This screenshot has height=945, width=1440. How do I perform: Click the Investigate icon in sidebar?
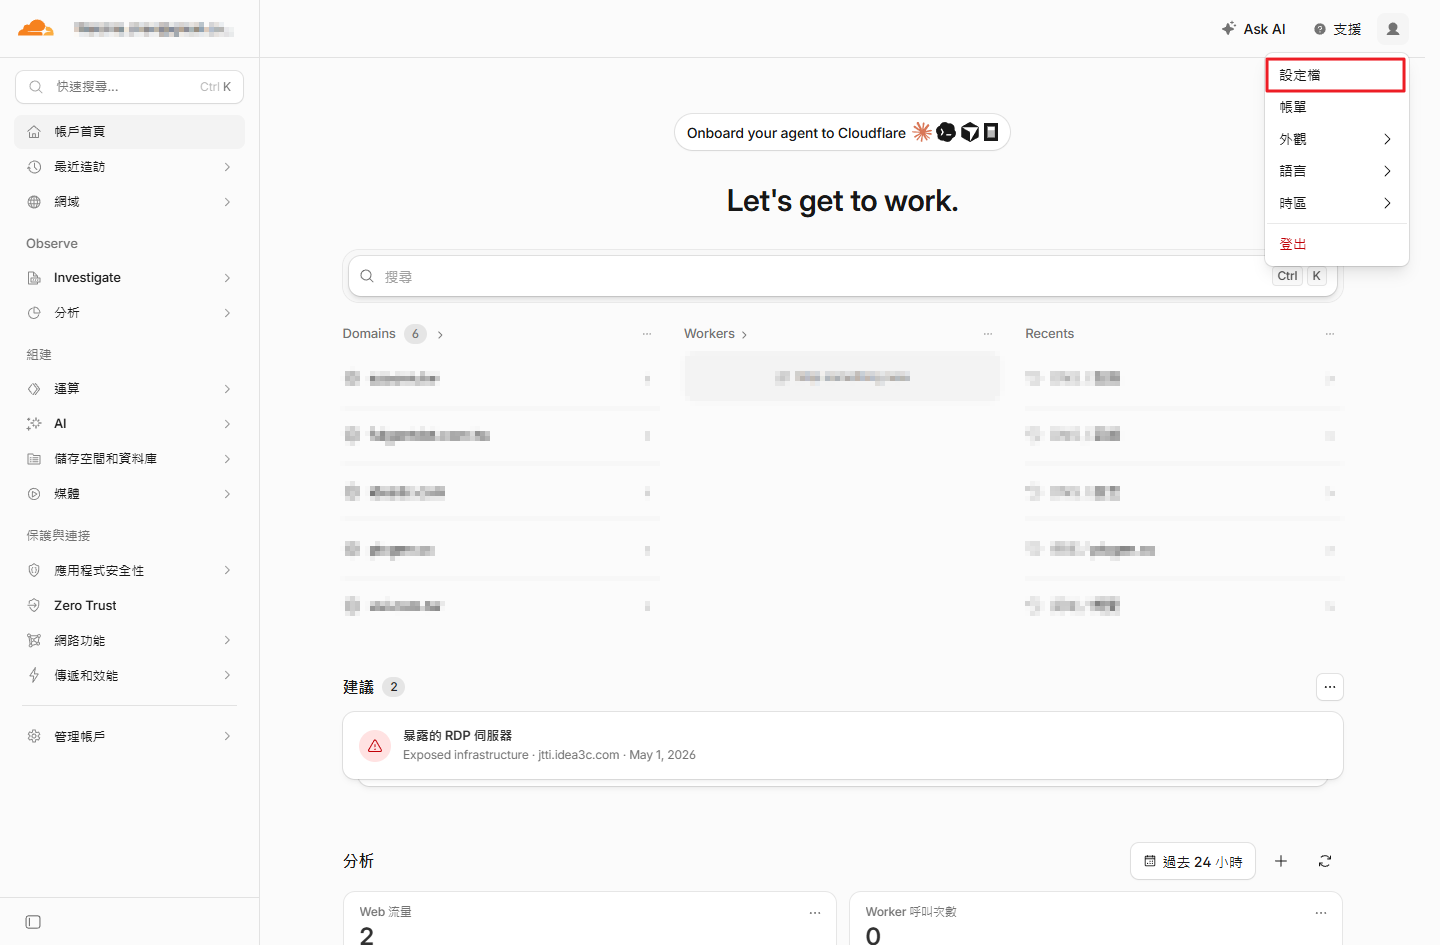[x=34, y=278]
